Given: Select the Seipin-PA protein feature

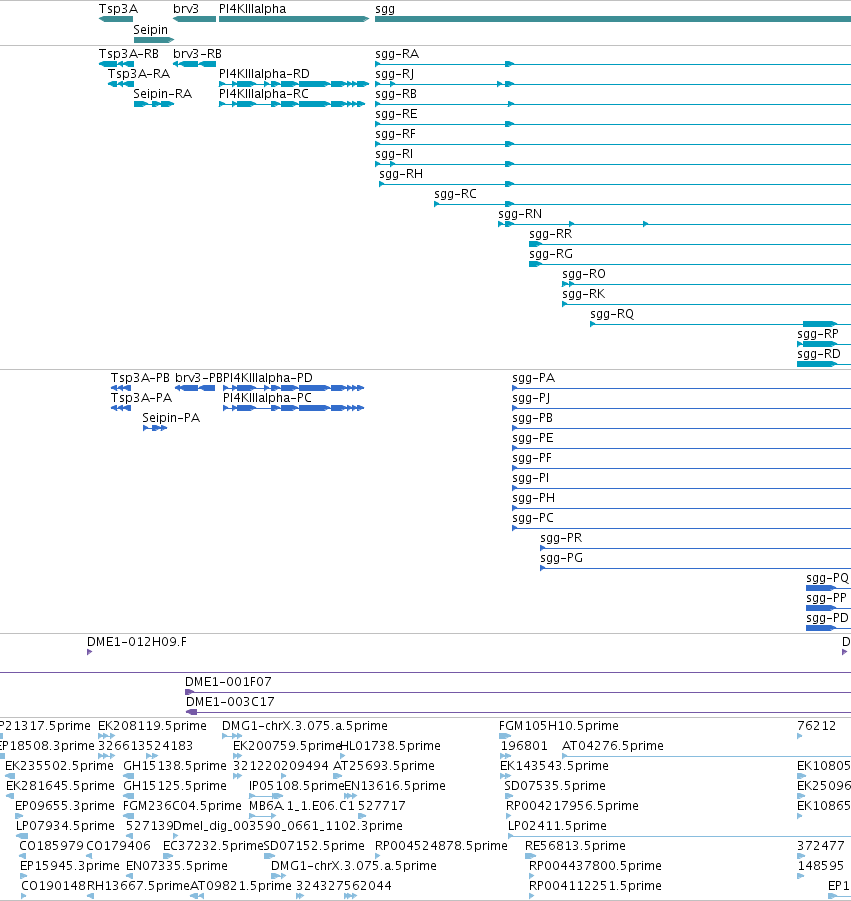Looking at the screenshot, I should 155,428.
